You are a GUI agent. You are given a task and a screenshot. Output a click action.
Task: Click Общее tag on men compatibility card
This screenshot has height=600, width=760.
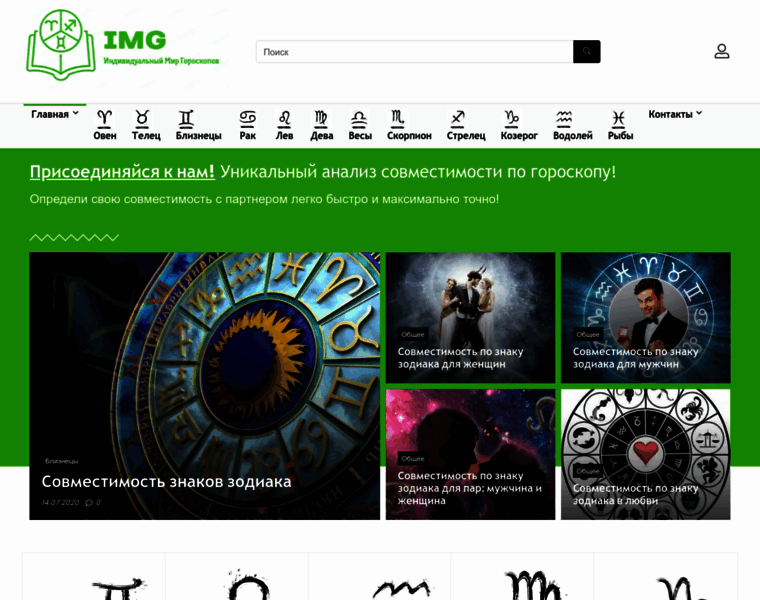pyautogui.click(x=588, y=334)
